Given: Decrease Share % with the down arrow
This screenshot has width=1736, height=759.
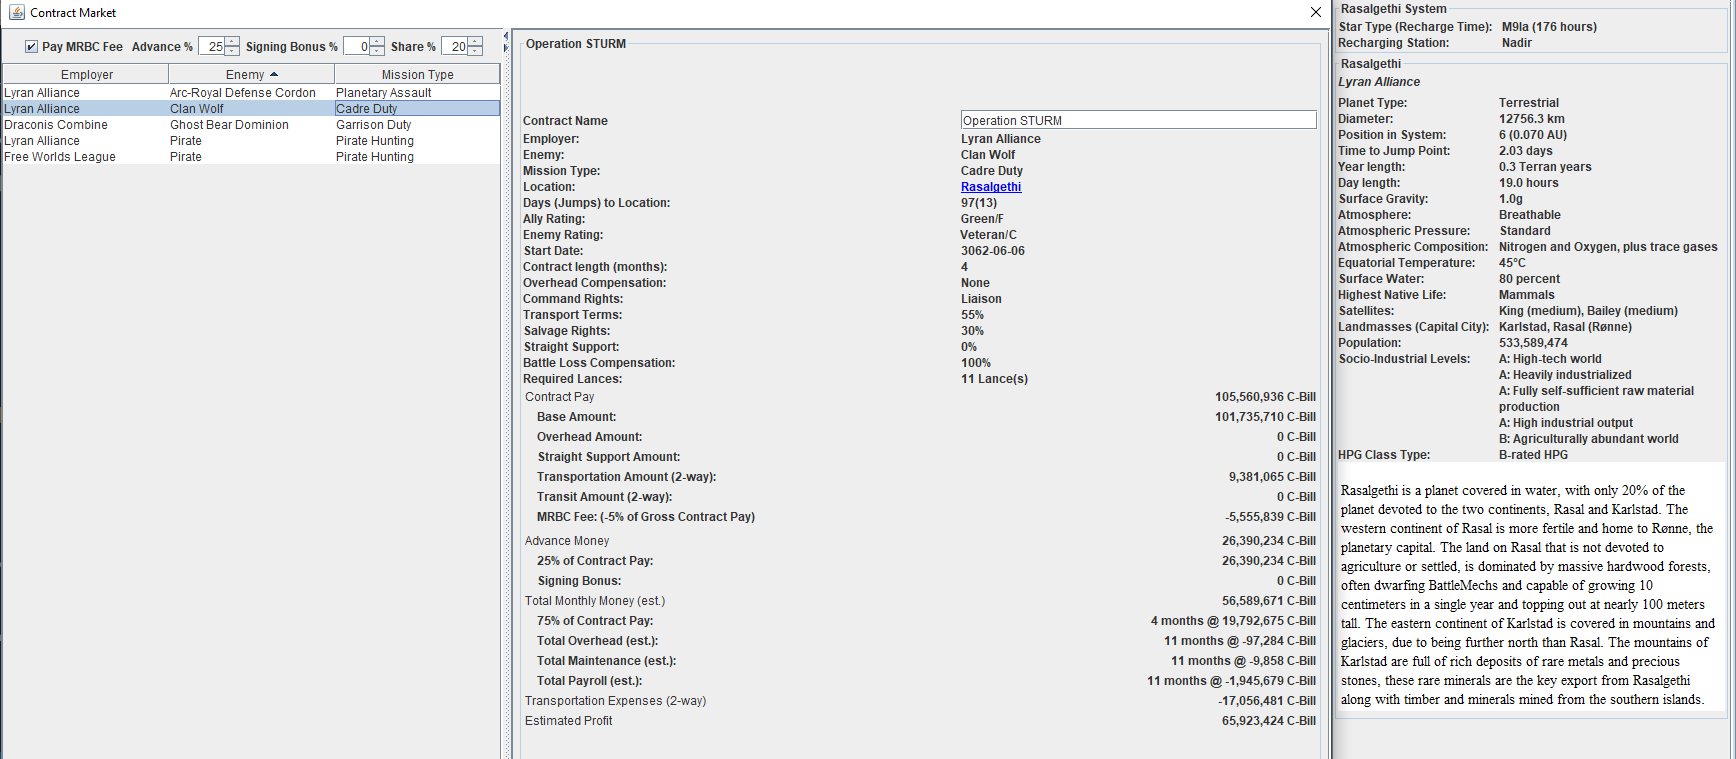Looking at the screenshot, I should [x=475, y=51].
